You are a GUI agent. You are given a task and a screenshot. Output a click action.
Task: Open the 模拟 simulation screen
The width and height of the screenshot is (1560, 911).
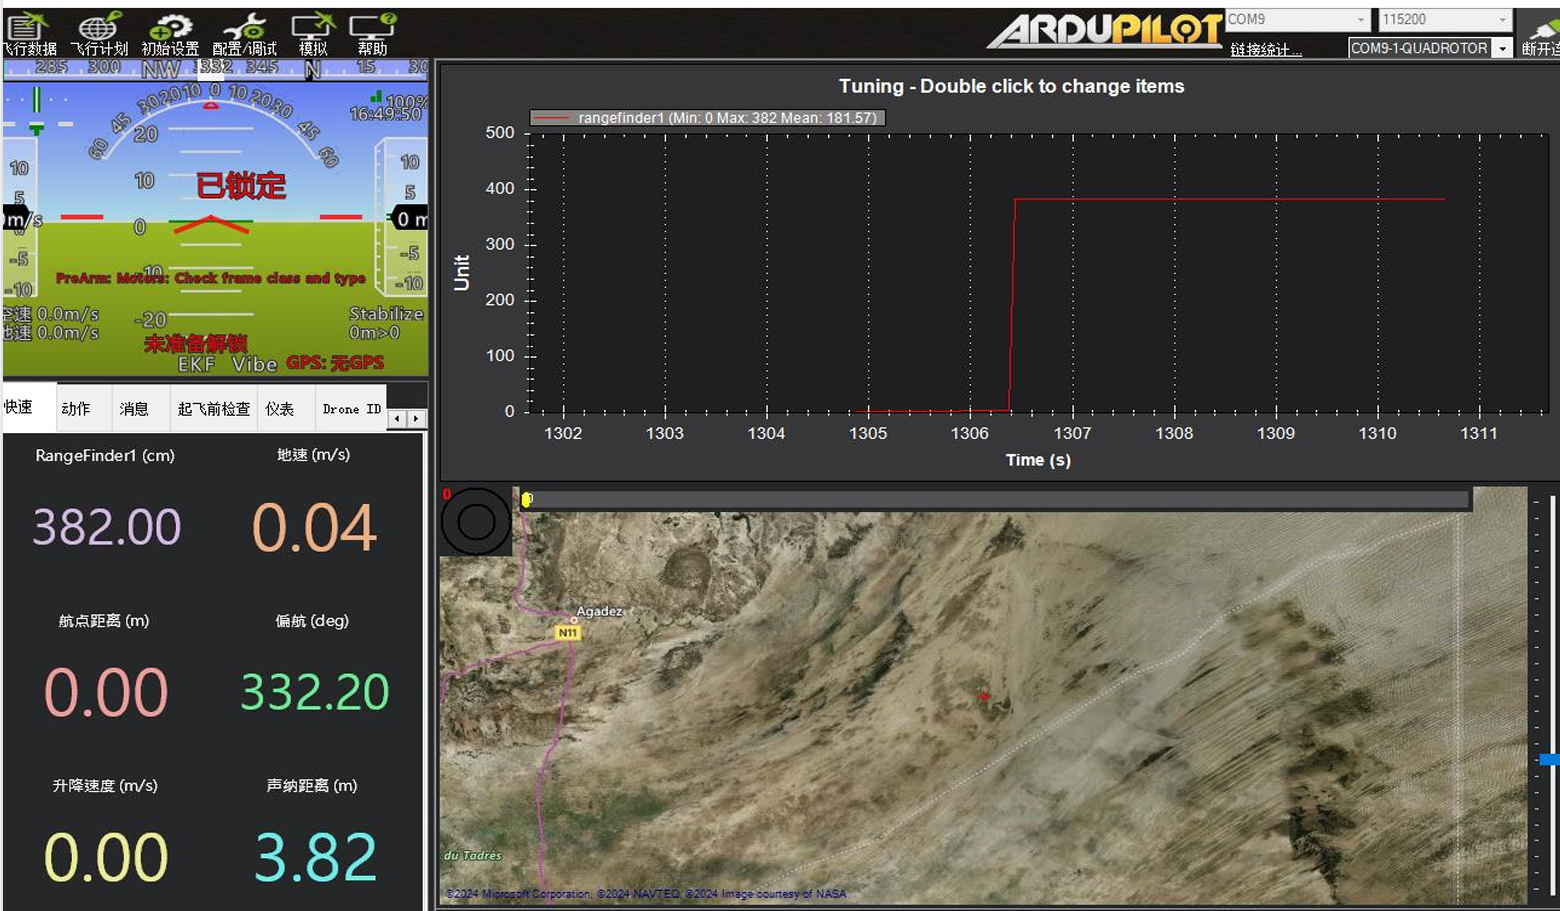(313, 32)
